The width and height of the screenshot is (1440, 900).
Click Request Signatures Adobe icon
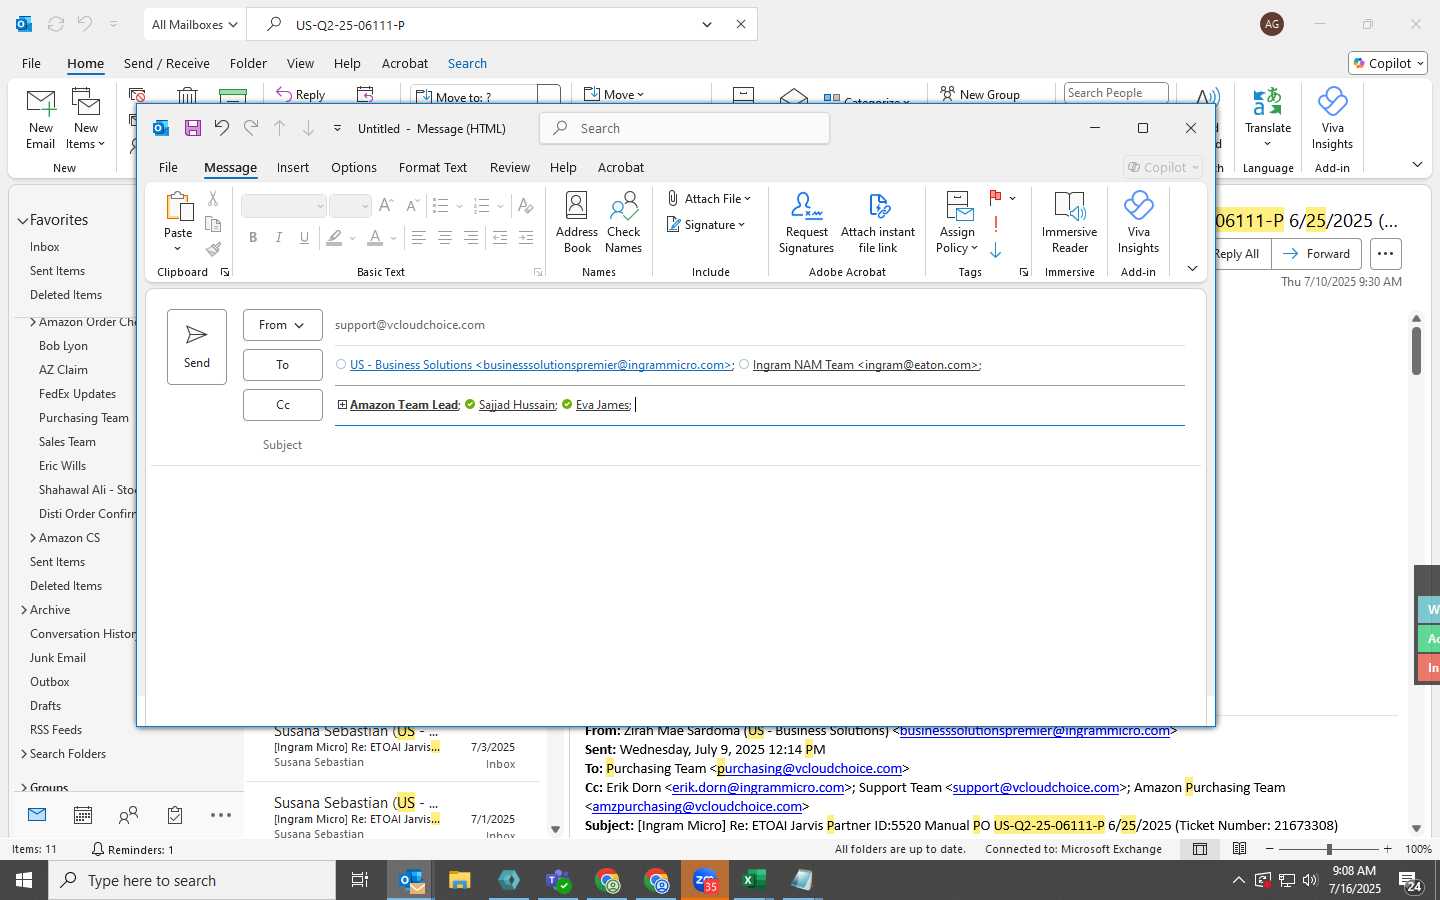click(x=806, y=223)
